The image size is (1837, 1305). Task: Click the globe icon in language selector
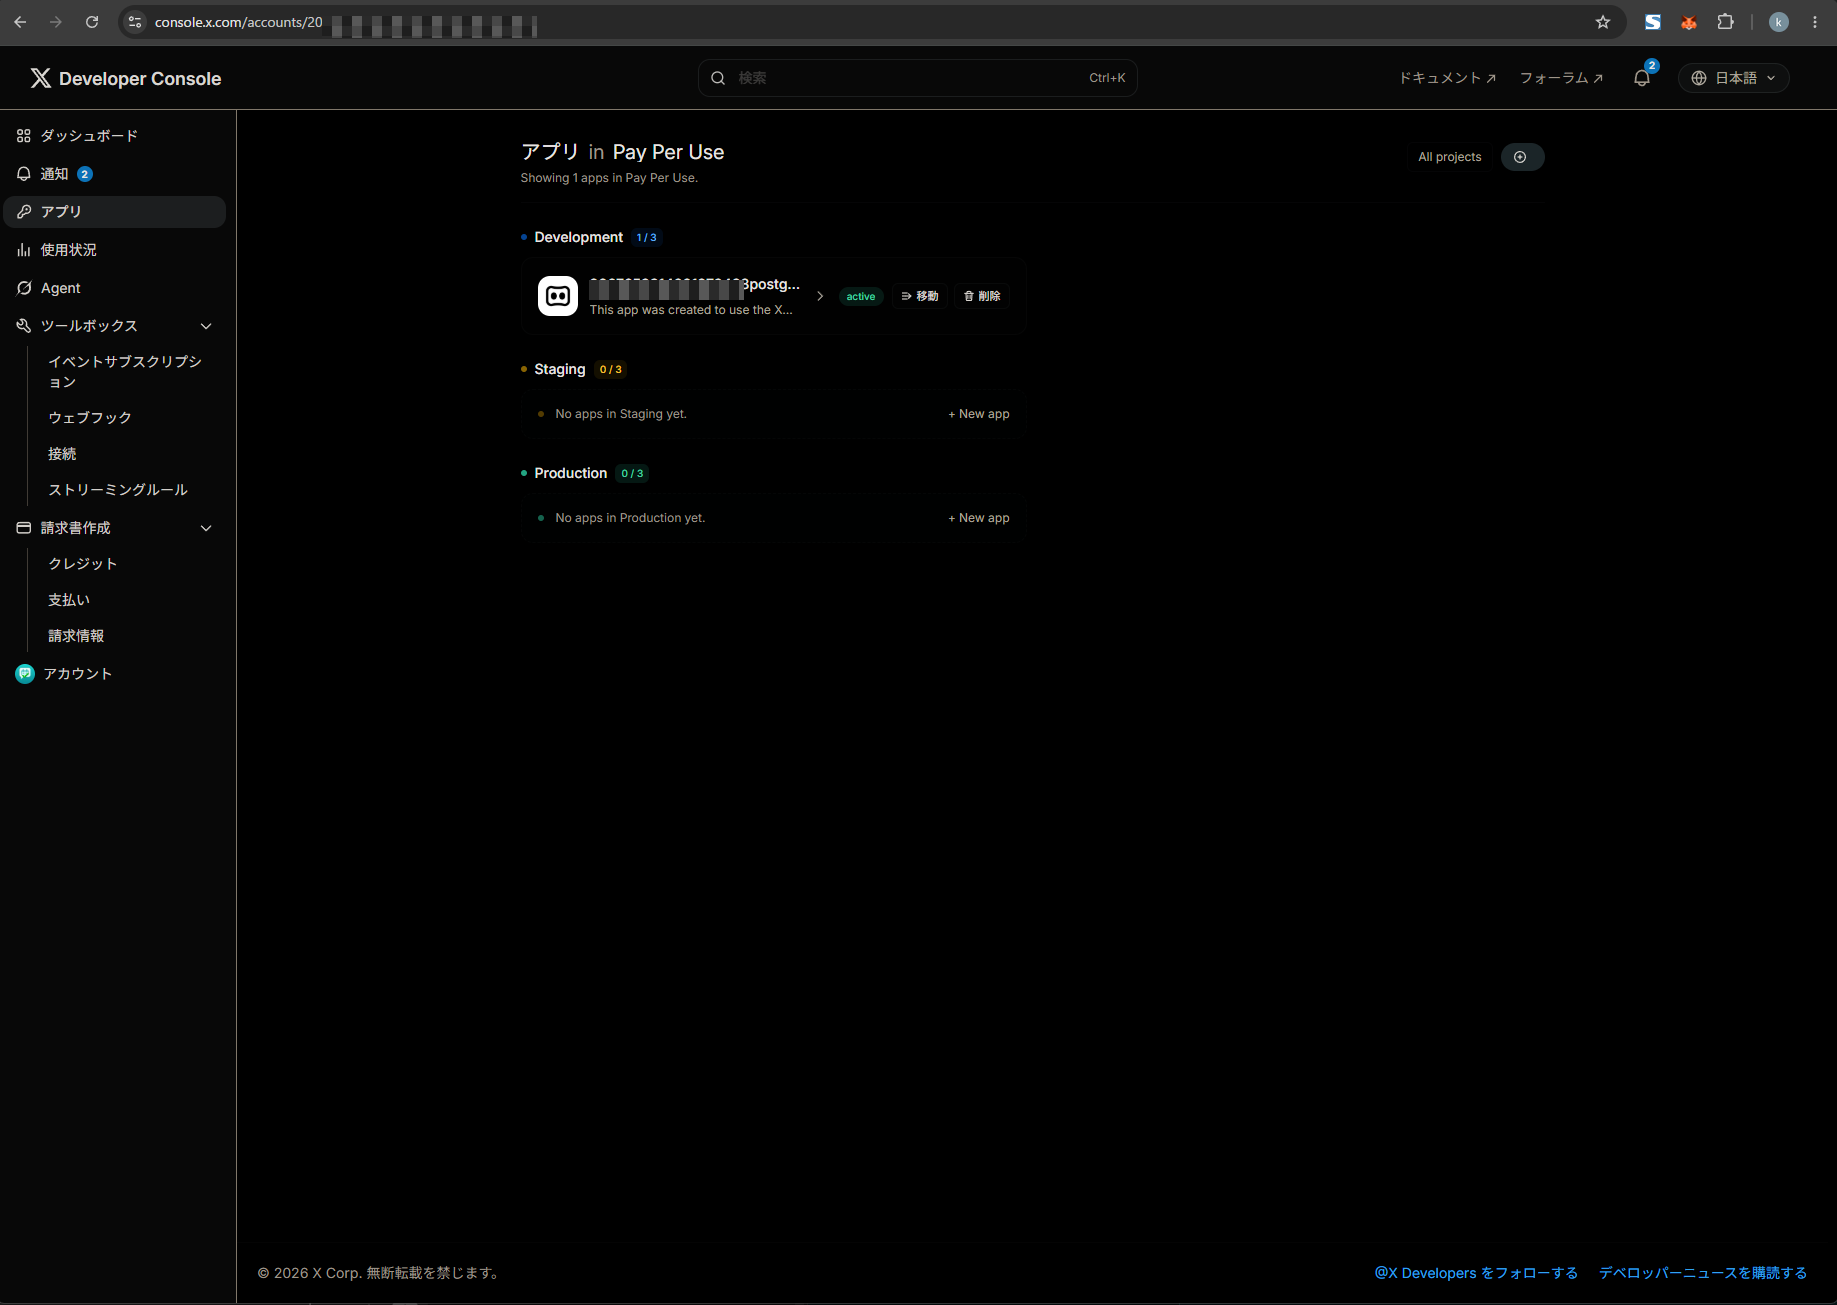tap(1699, 78)
